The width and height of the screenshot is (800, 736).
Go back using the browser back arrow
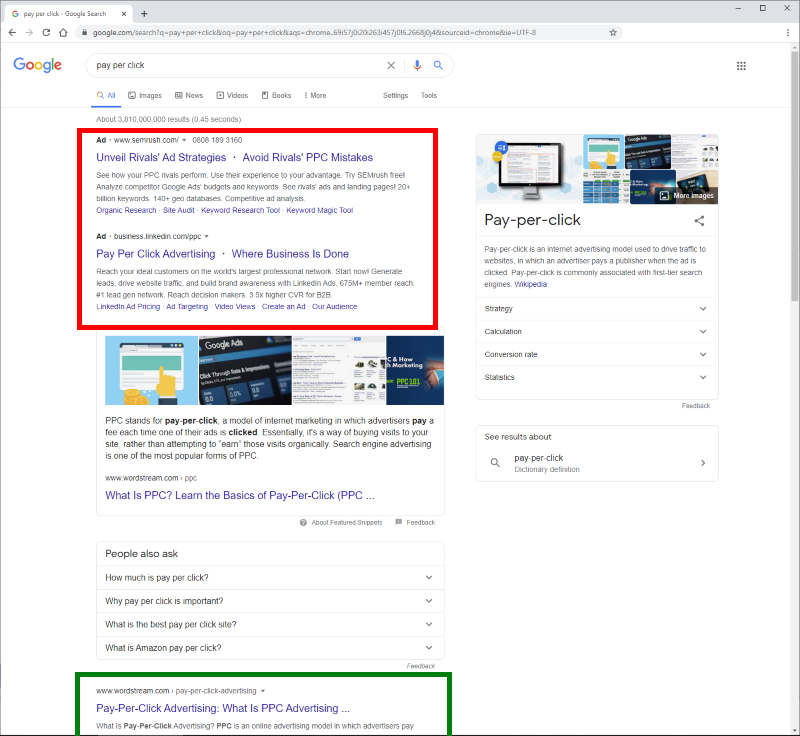click(x=12, y=33)
